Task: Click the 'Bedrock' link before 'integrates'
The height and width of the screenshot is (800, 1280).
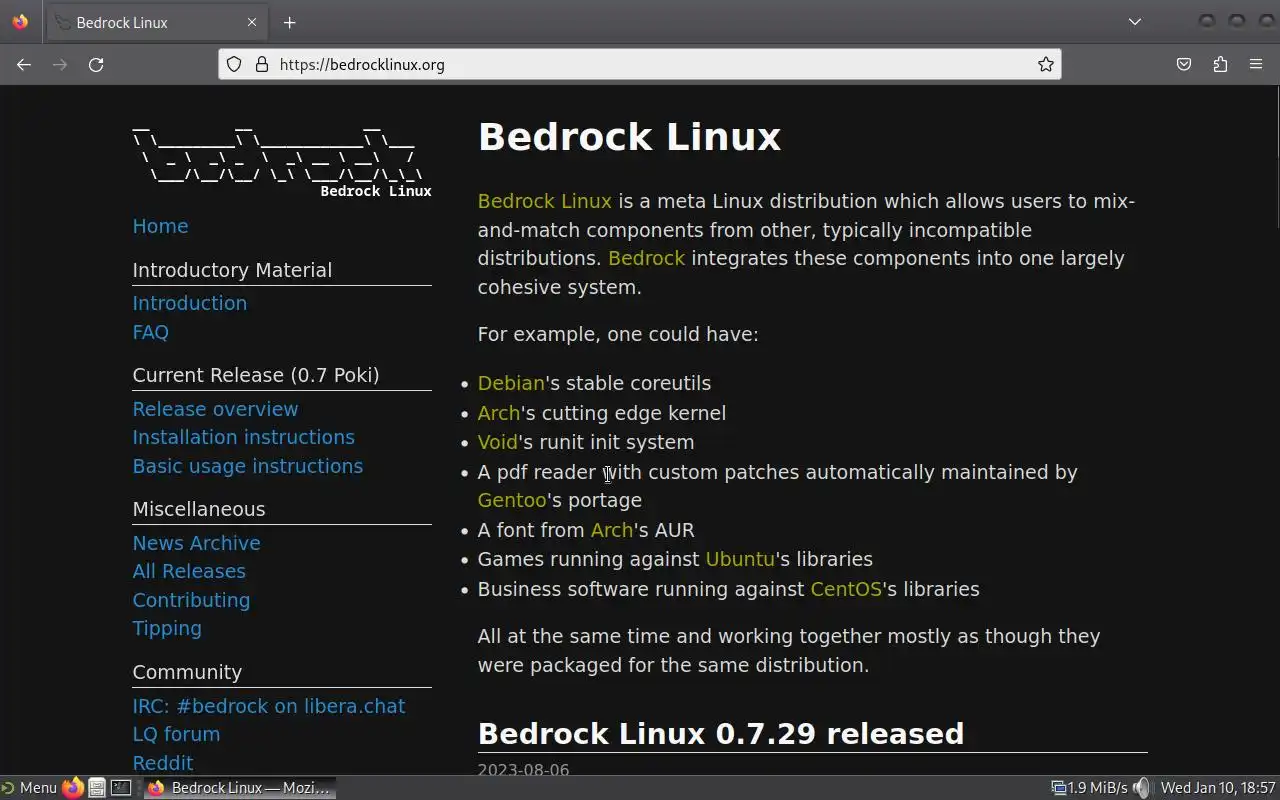Action: 647,258
